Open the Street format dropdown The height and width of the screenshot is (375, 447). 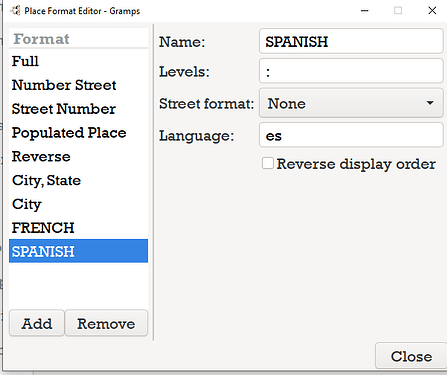351,103
